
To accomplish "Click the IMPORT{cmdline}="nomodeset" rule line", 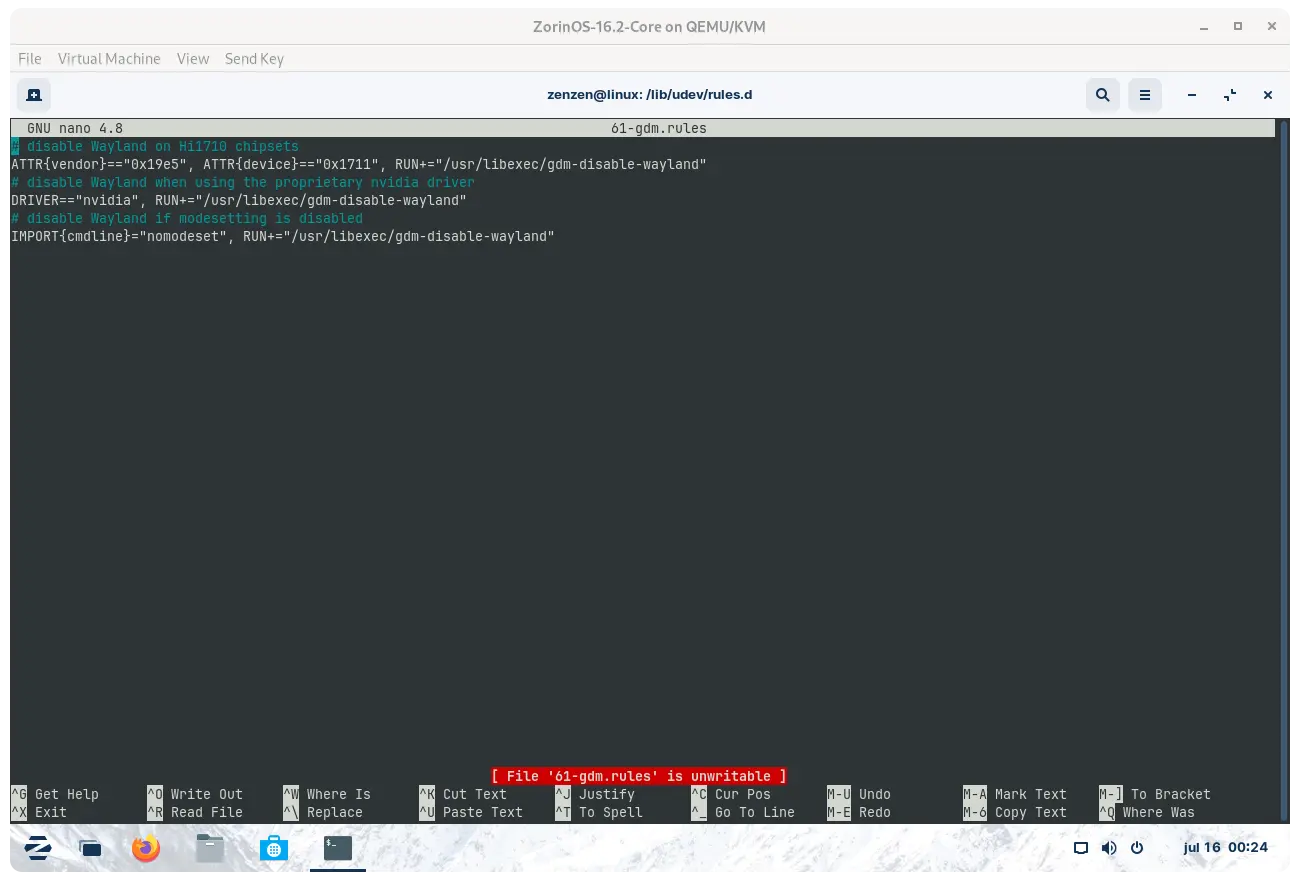I will pos(283,236).
